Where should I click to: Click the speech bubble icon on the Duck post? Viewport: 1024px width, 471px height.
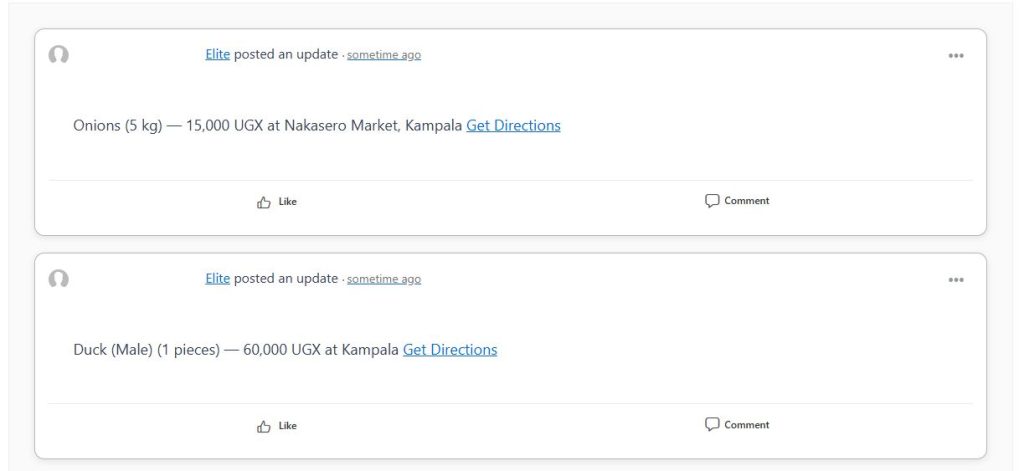712,425
